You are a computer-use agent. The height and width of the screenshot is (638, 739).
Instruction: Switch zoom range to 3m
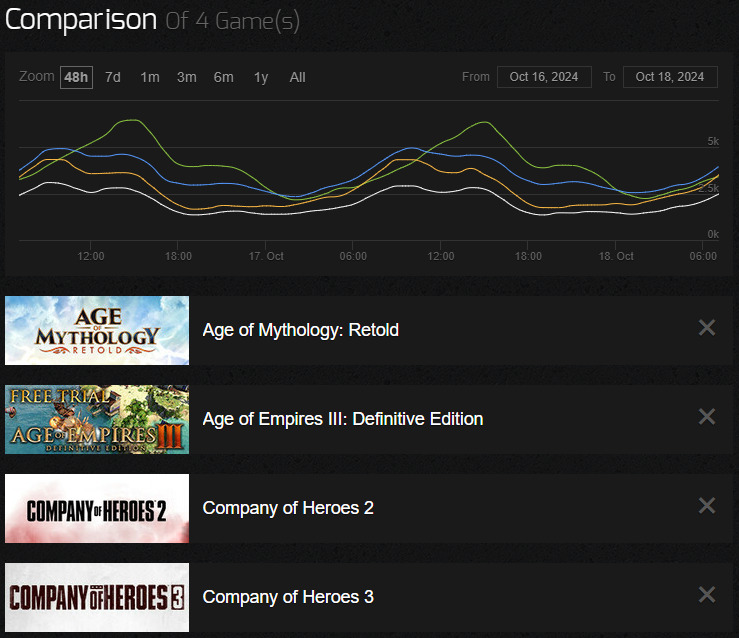pos(187,77)
